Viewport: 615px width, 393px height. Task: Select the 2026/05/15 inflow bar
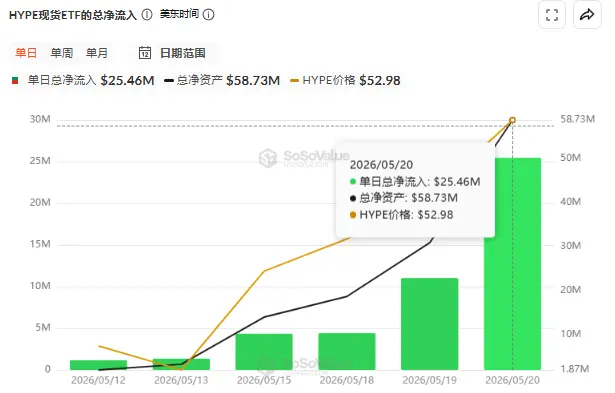264,352
